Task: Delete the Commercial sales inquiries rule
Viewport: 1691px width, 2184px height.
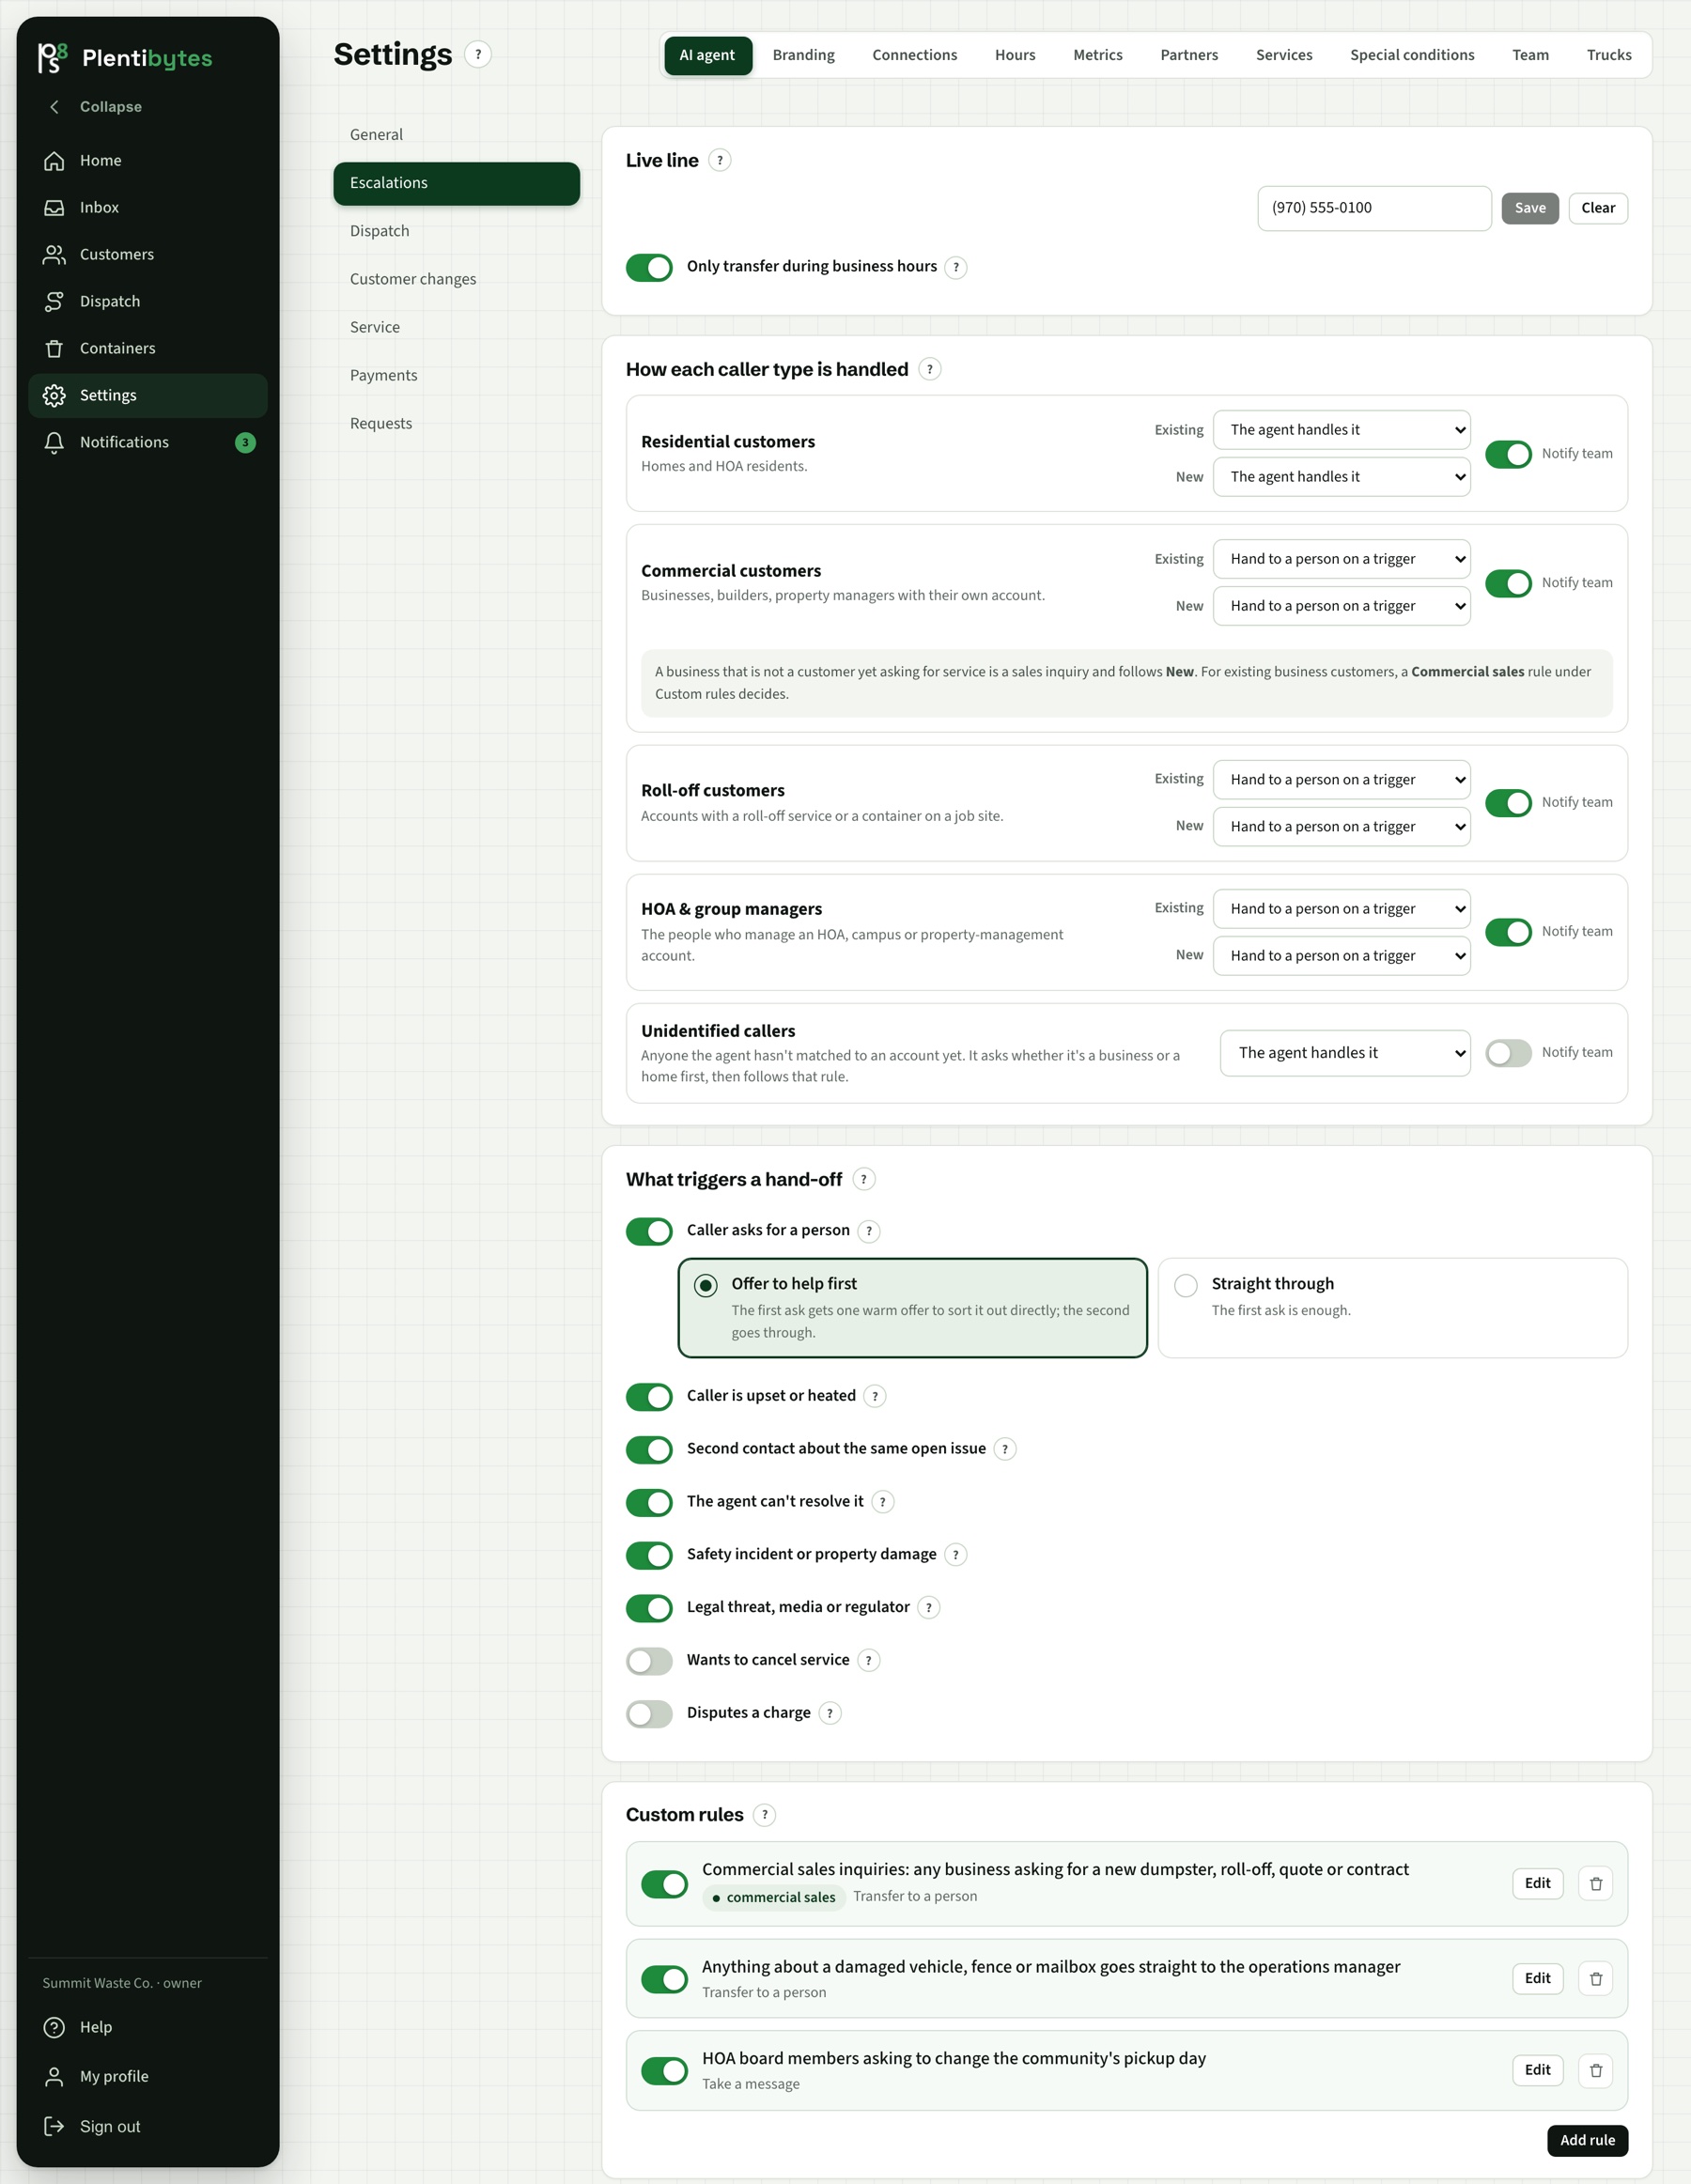Action: coord(1596,1885)
